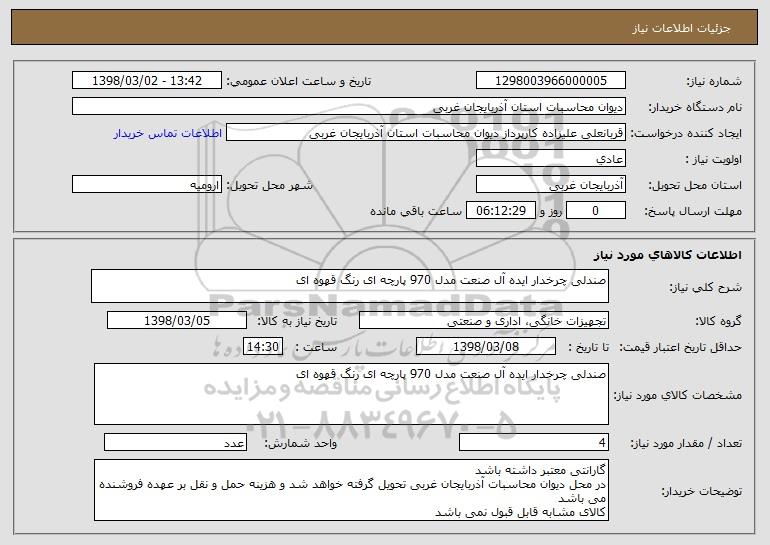This screenshot has height=545, width=770.
Task: Select the remaining days field showing 0
Action: 596,211
